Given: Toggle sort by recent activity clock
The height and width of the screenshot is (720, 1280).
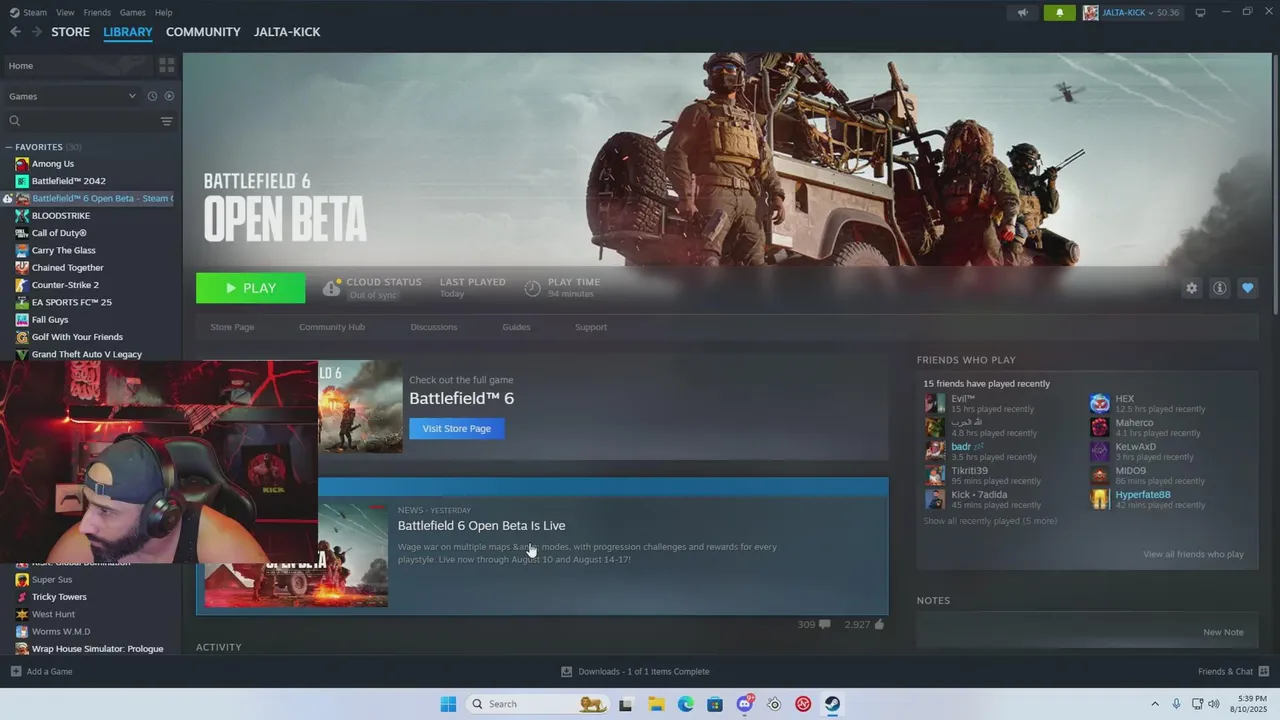Looking at the screenshot, I should 152,96.
